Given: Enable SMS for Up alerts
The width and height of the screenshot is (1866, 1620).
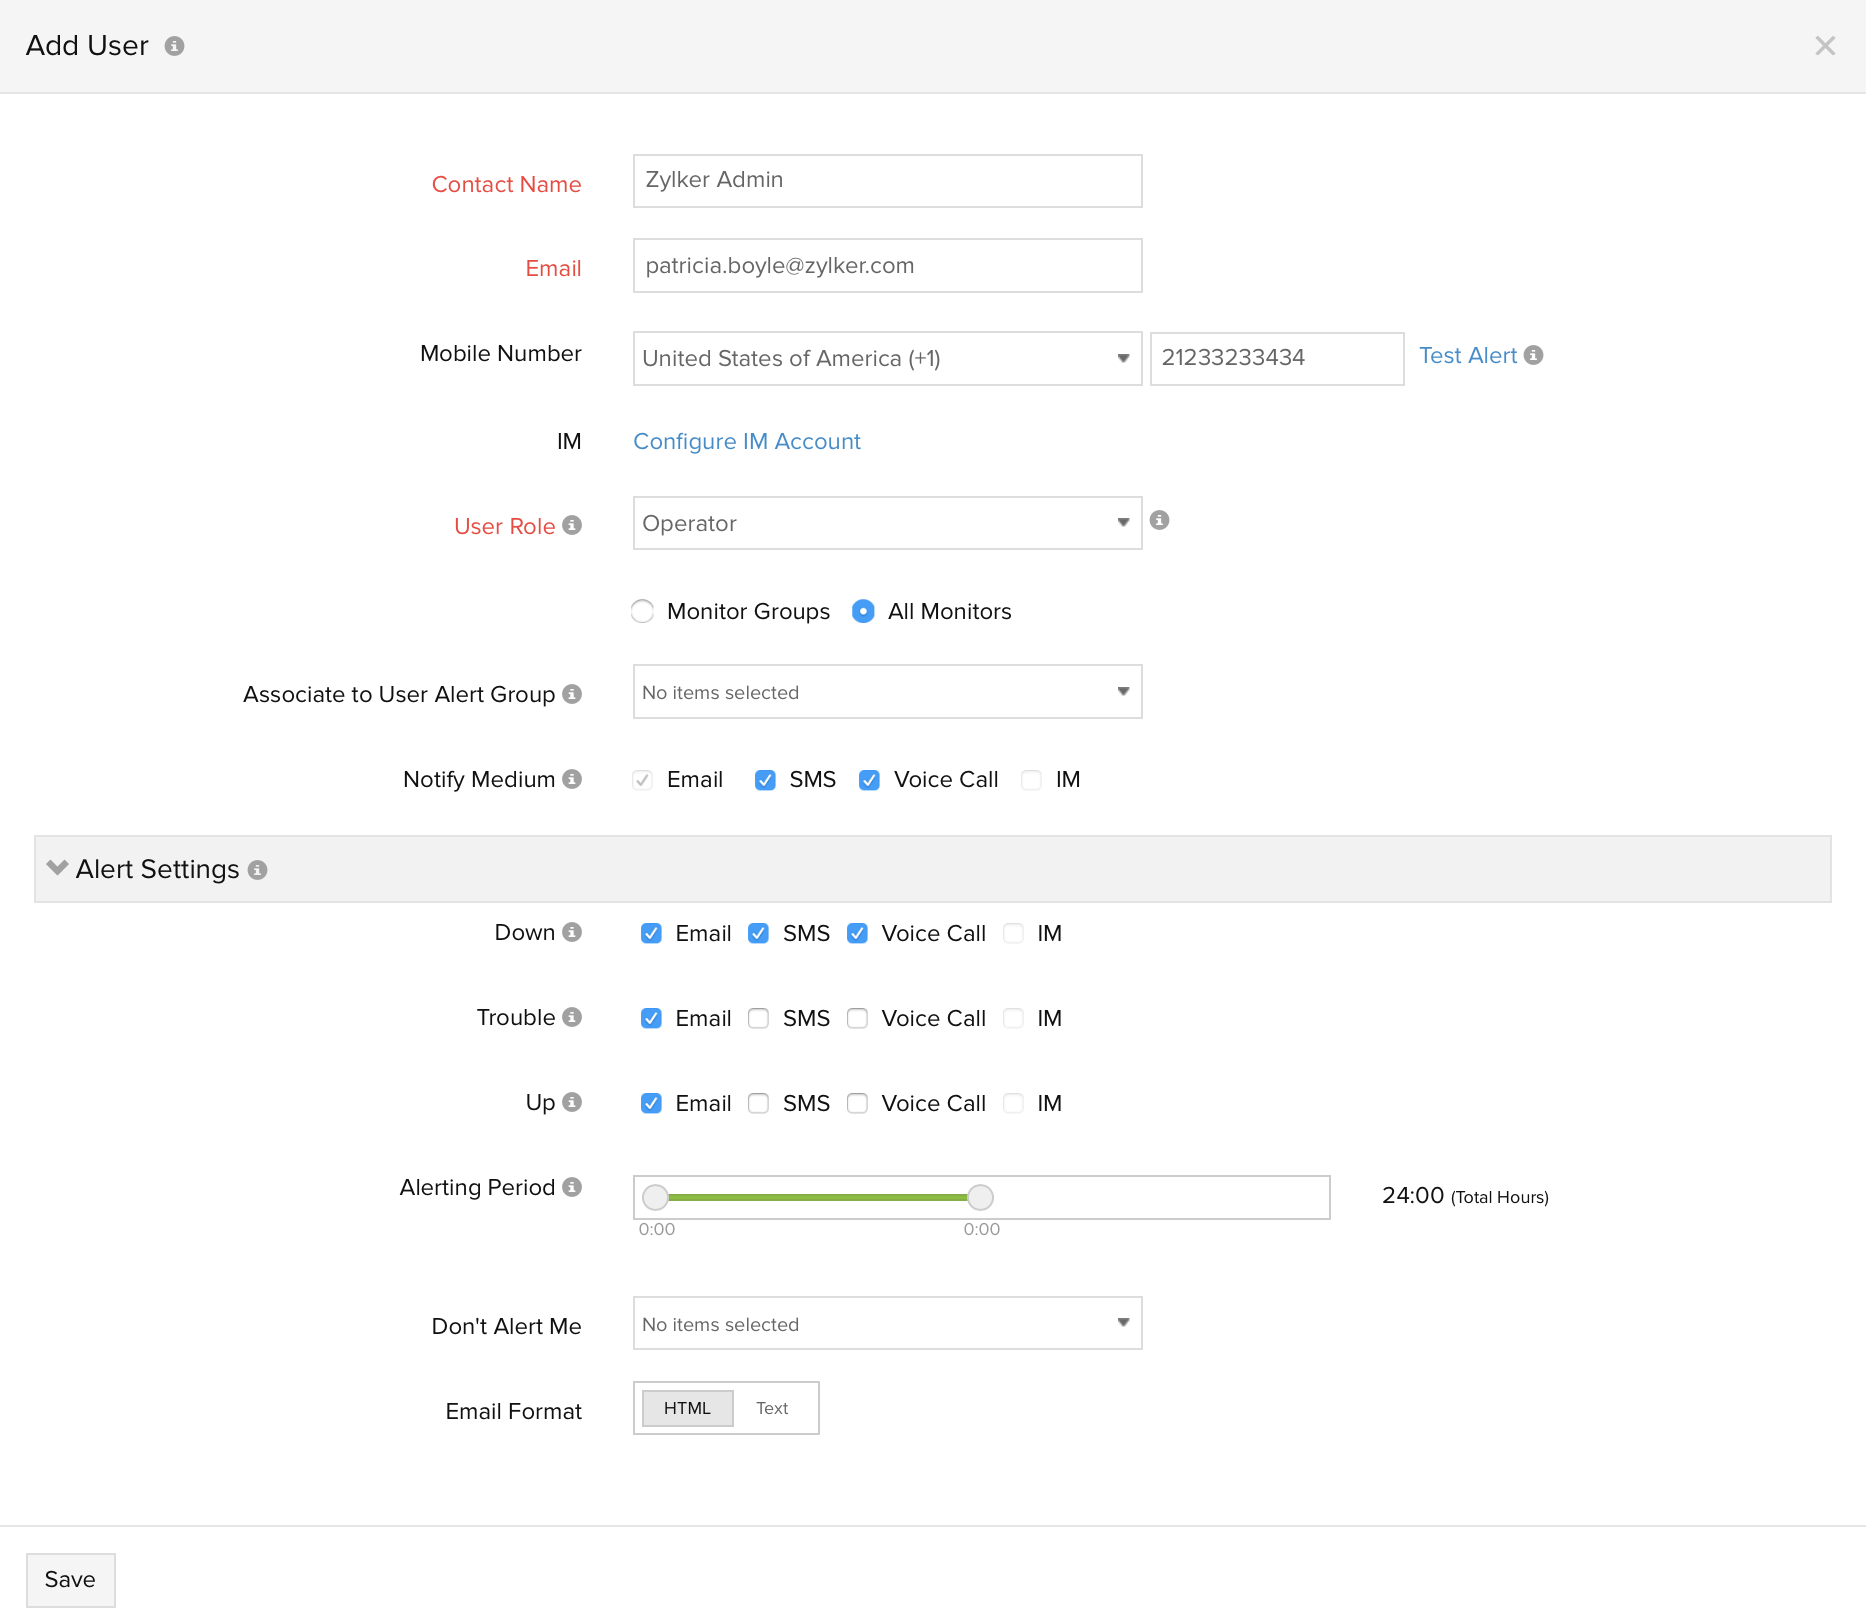Looking at the screenshot, I should pyautogui.click(x=758, y=1103).
